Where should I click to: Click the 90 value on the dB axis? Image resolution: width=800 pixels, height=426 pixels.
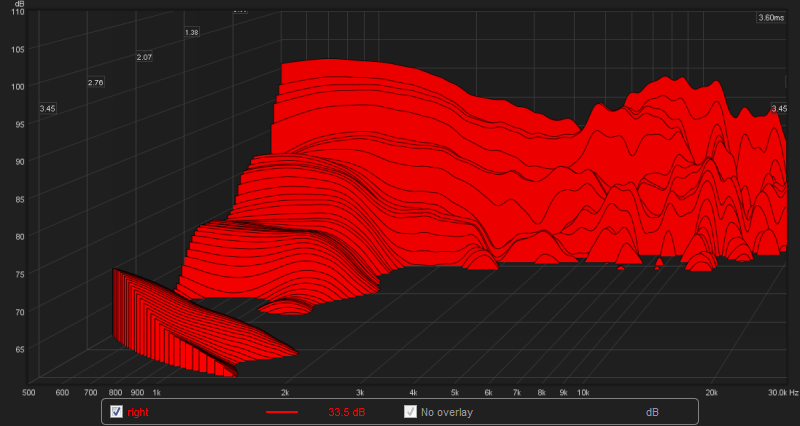(19, 161)
